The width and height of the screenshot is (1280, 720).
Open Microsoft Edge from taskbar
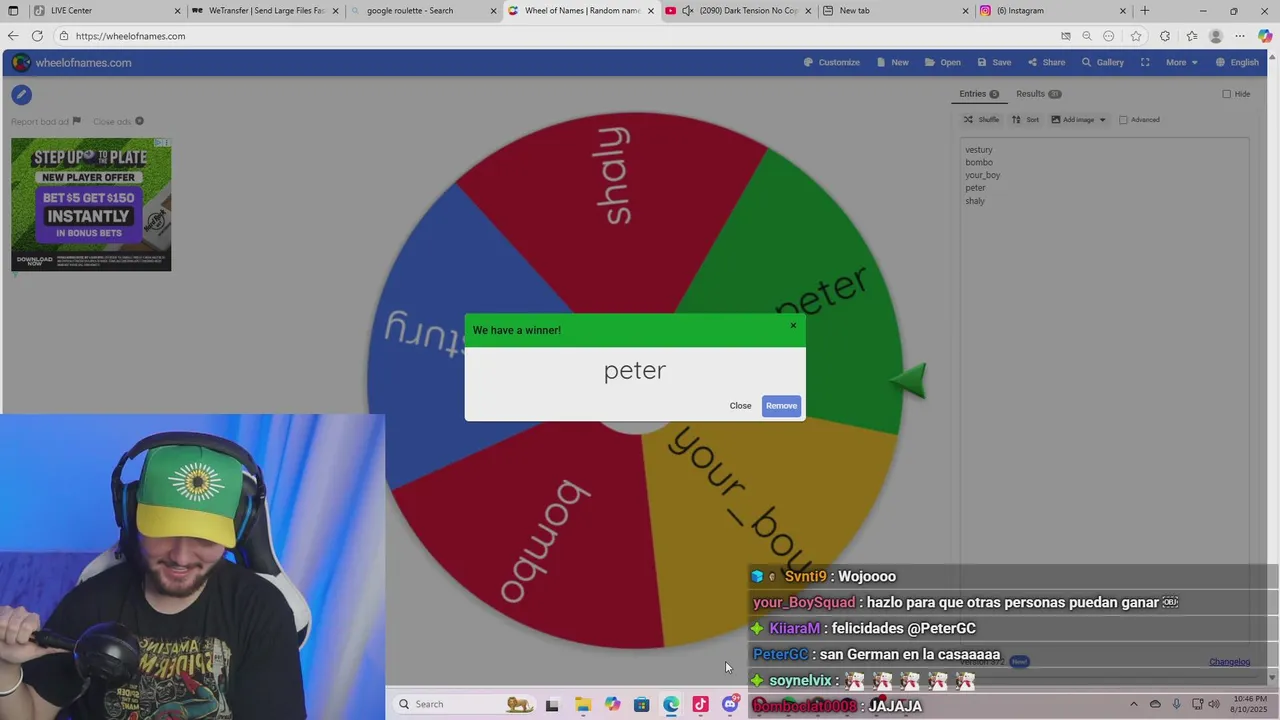[x=671, y=704]
